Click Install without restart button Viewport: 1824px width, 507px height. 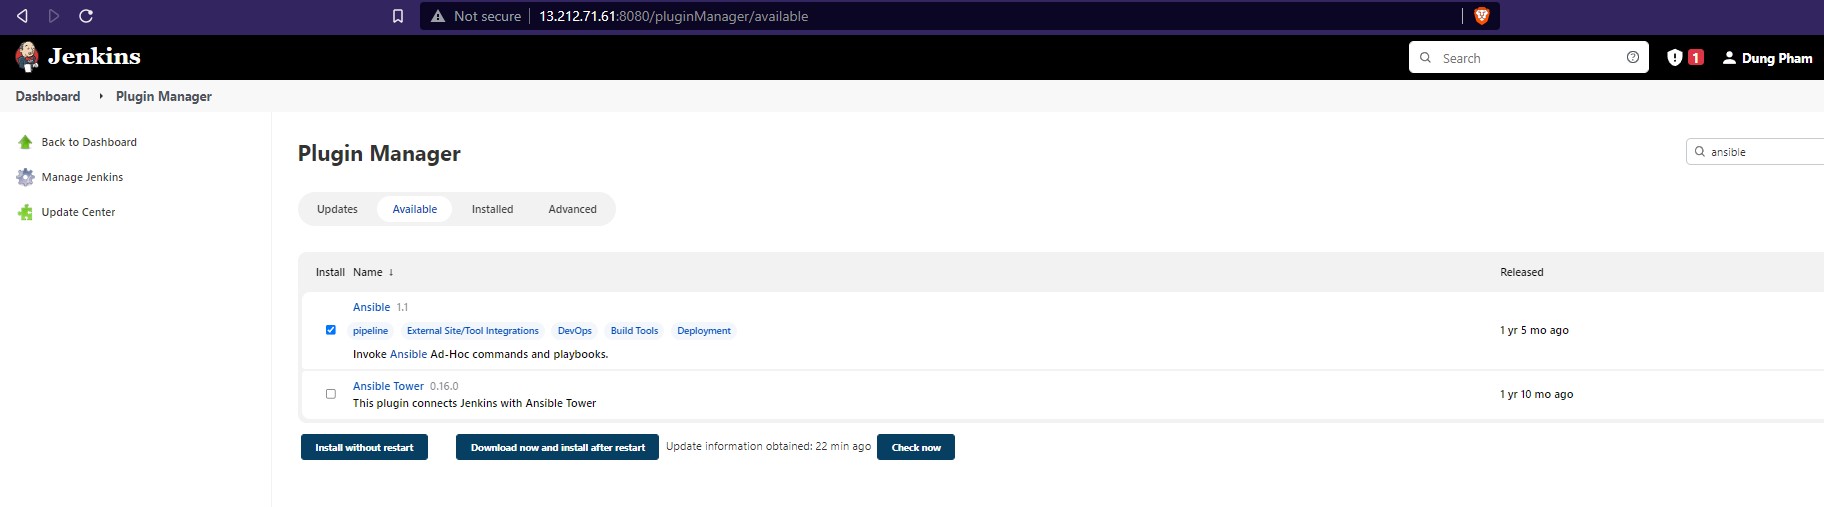point(364,447)
